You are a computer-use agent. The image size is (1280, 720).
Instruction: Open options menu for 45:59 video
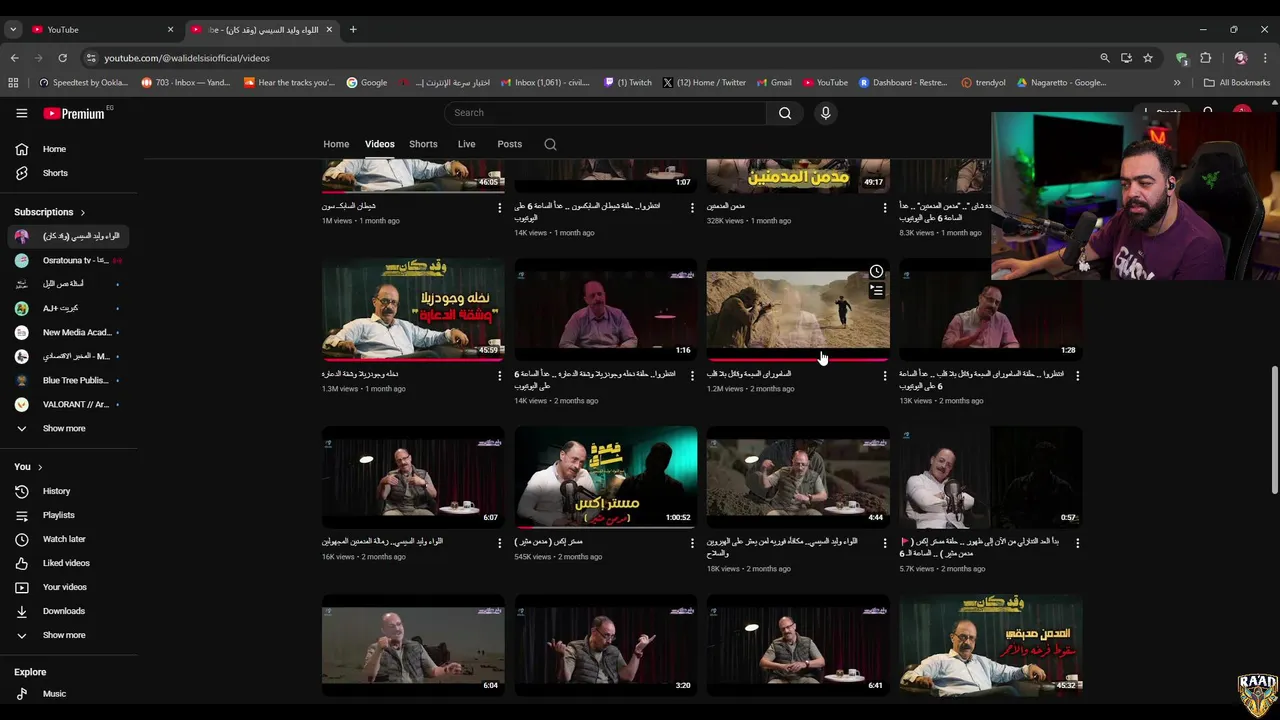tap(500, 376)
